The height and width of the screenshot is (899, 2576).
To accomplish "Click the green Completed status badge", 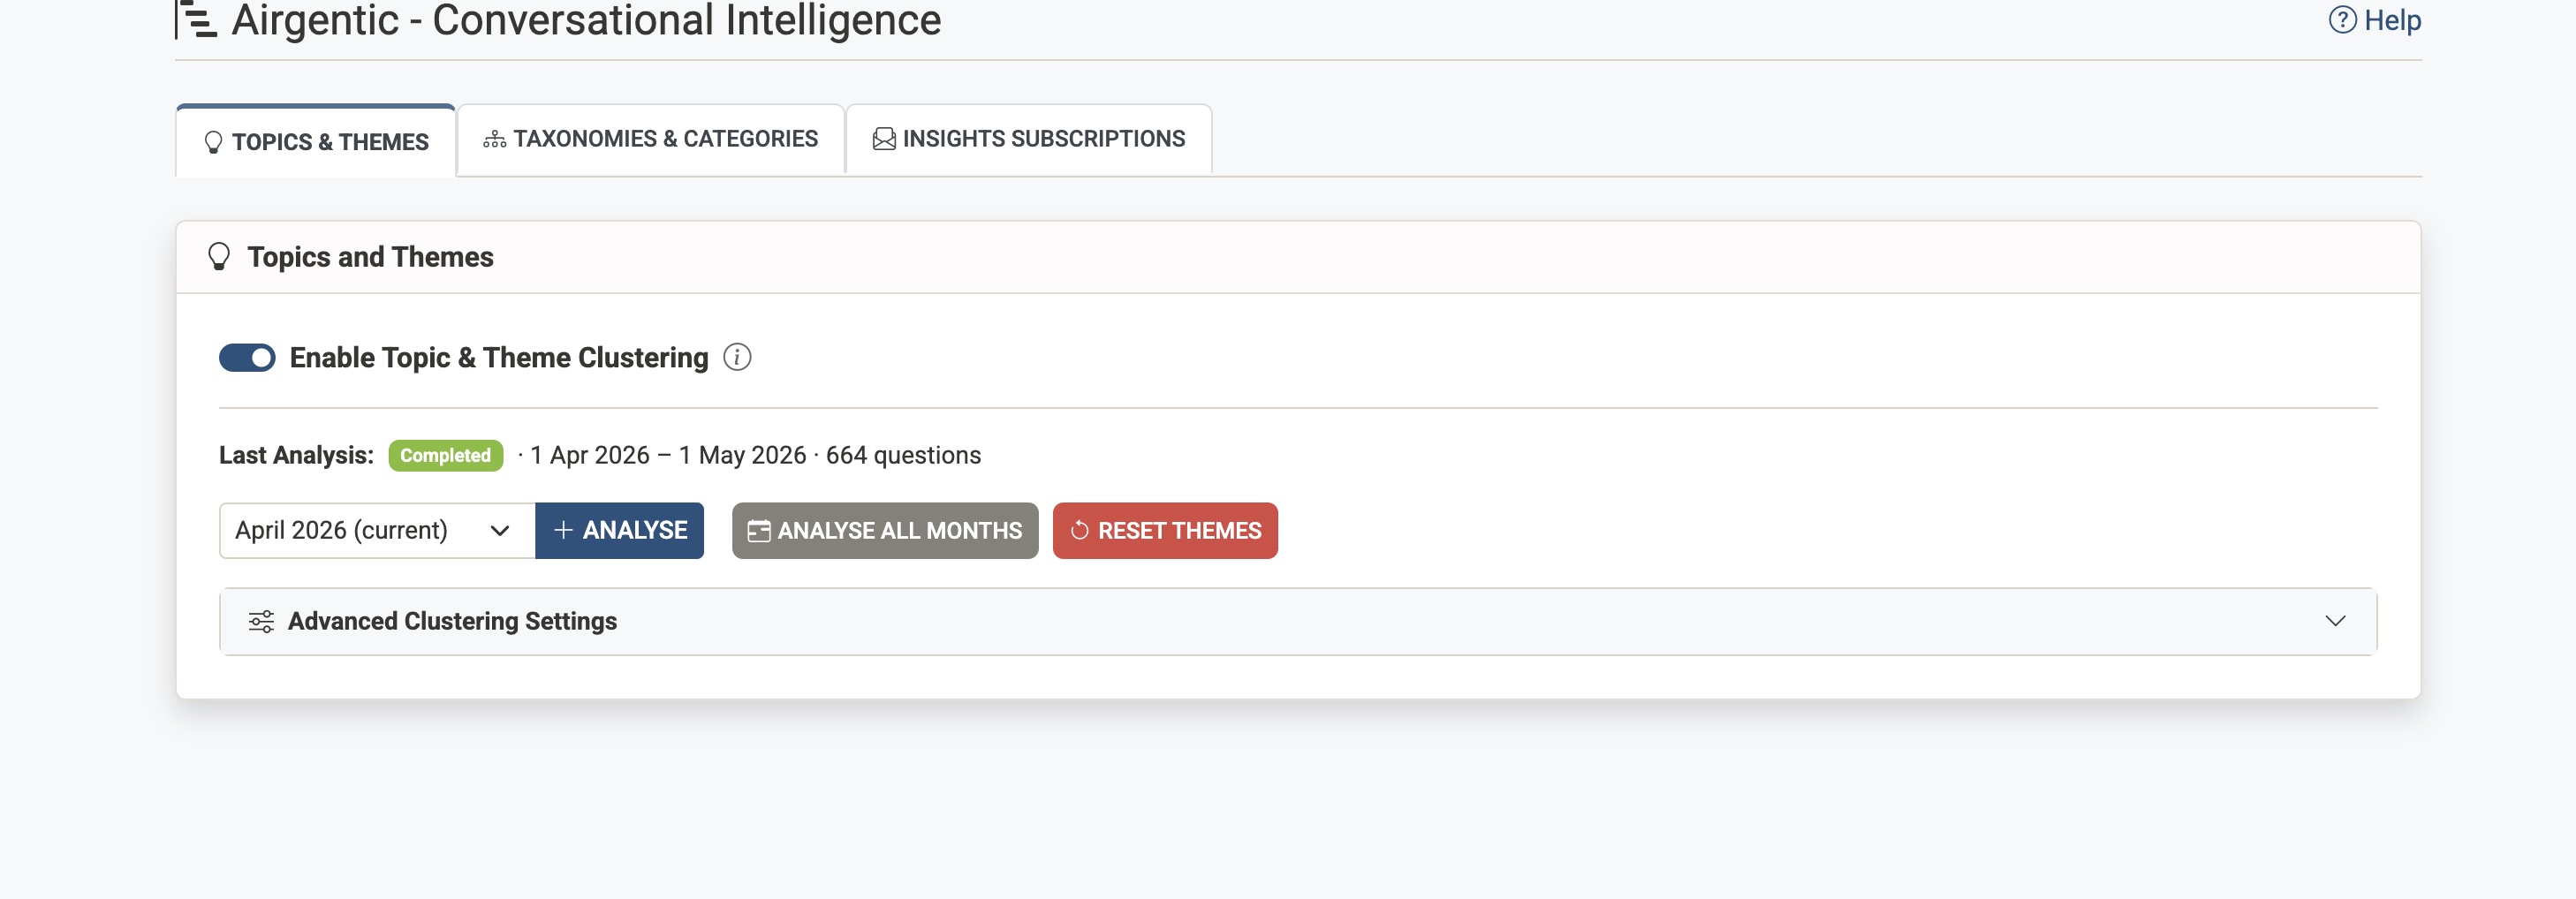I will point(445,455).
